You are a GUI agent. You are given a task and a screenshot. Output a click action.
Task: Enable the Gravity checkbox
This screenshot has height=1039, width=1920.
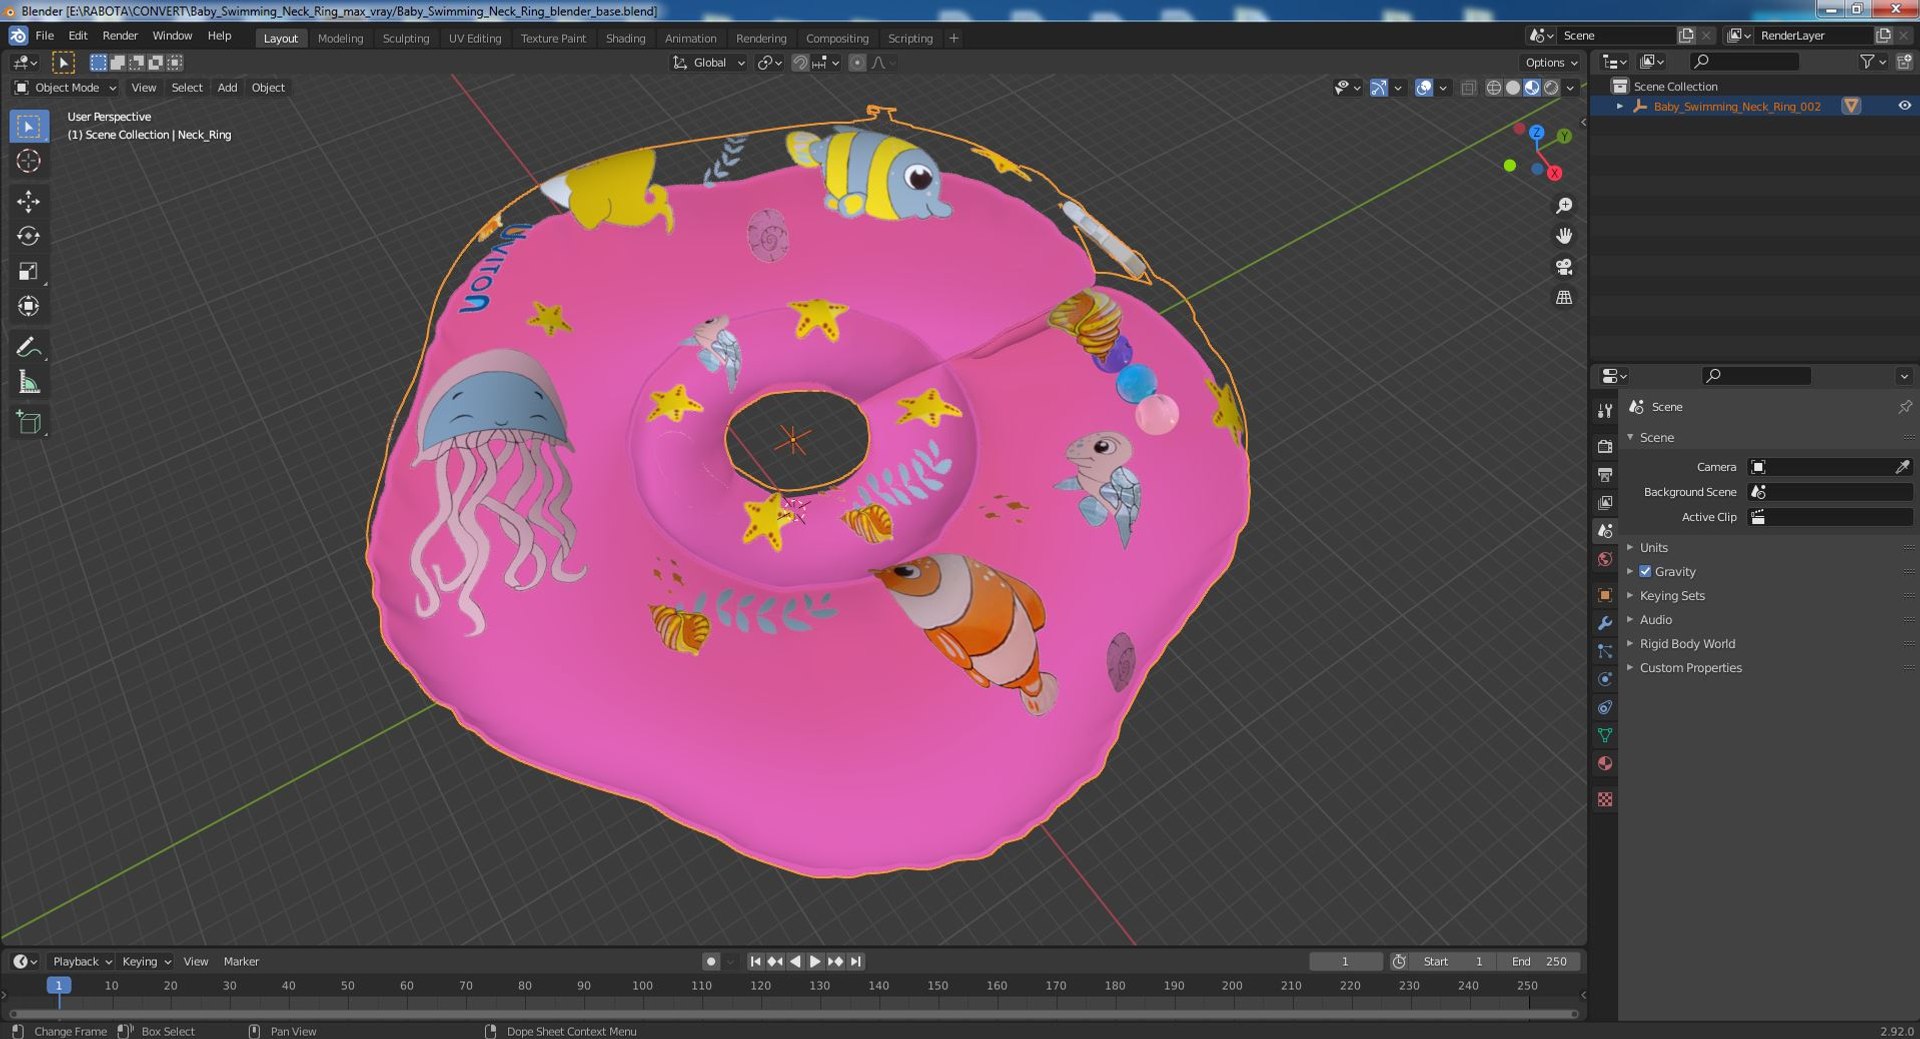coord(1645,572)
